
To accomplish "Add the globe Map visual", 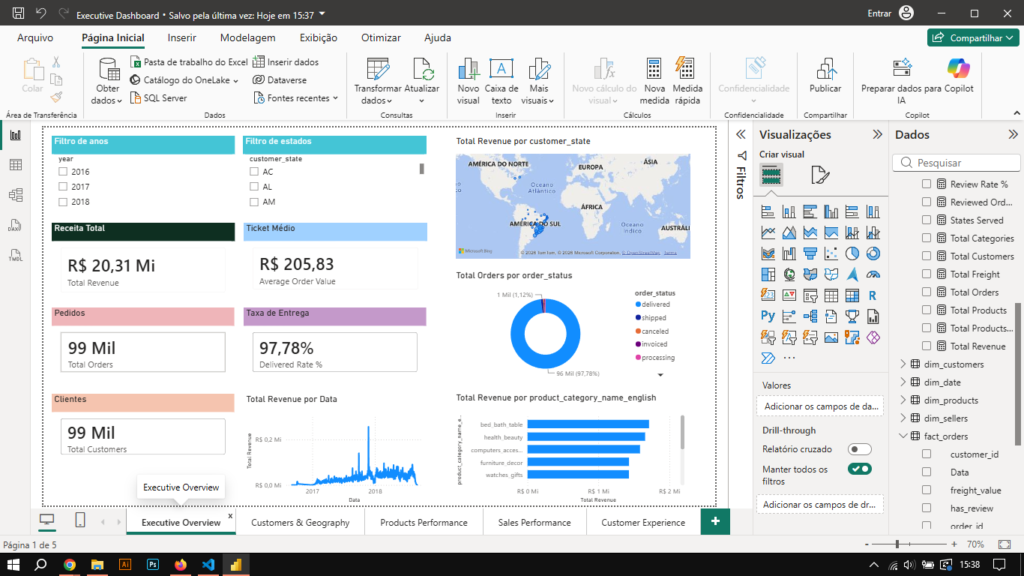I will [789, 274].
